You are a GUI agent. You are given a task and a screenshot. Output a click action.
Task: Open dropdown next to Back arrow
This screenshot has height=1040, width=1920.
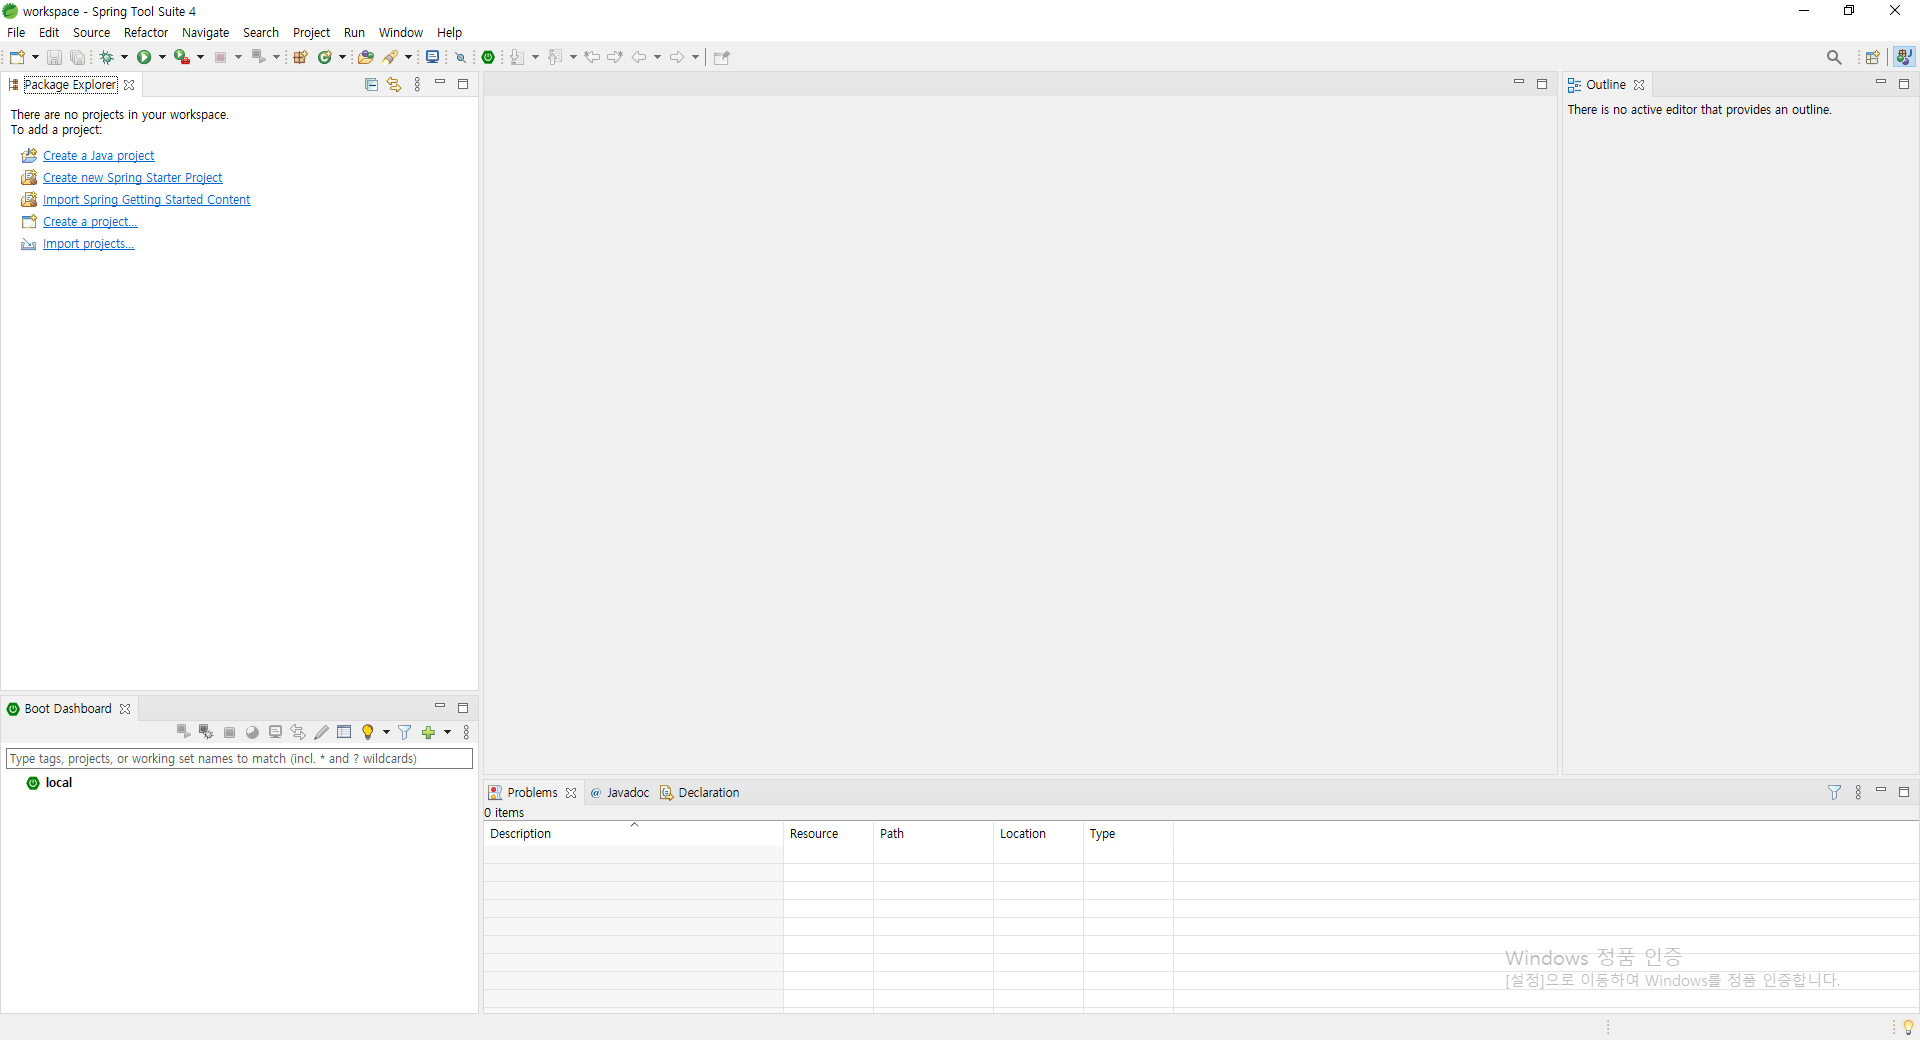657,57
